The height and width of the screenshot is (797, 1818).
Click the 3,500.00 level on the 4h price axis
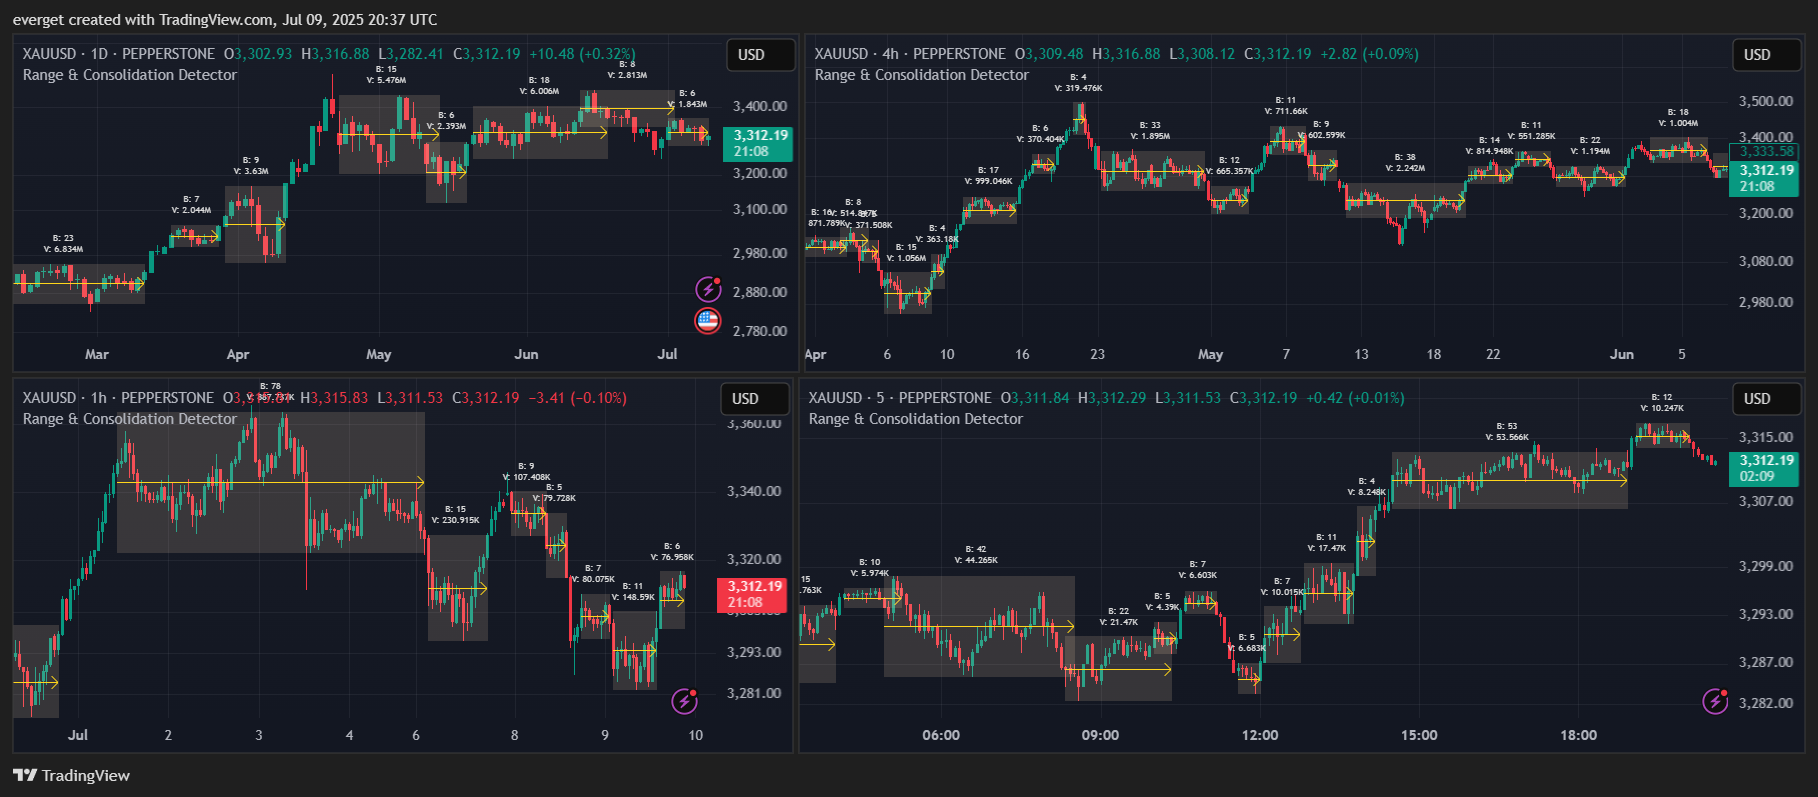[1766, 101]
